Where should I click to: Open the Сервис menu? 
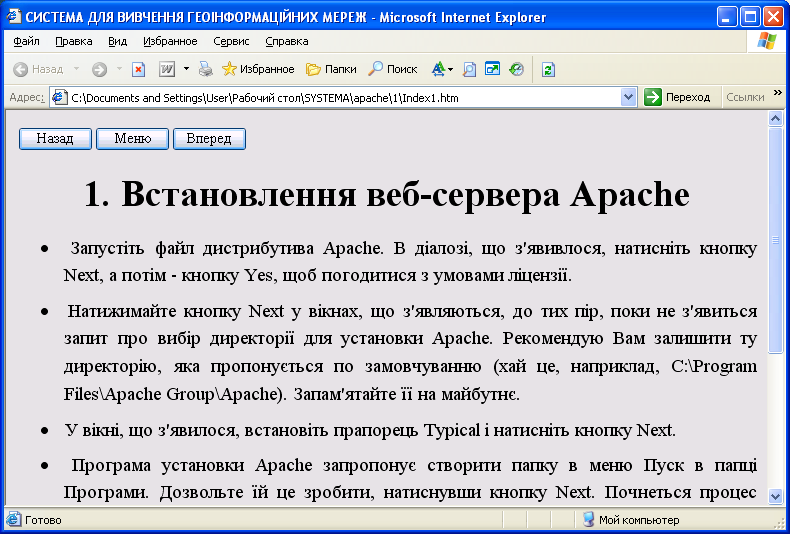pyautogui.click(x=231, y=41)
